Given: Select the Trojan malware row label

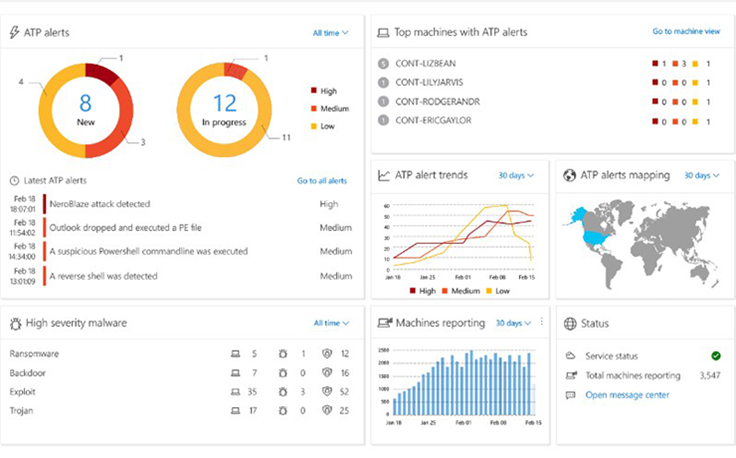Looking at the screenshot, I should tap(22, 411).
